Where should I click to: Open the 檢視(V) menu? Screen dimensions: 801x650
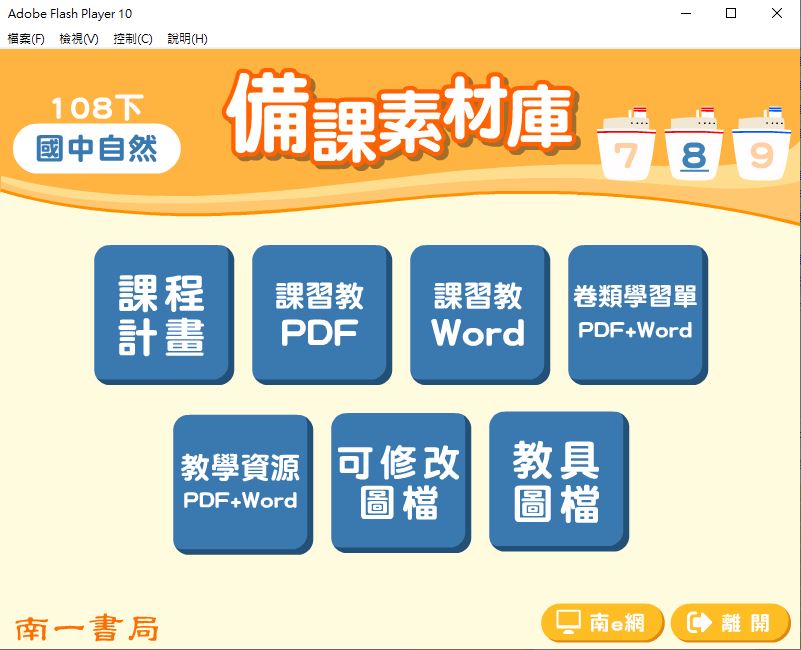coord(79,39)
